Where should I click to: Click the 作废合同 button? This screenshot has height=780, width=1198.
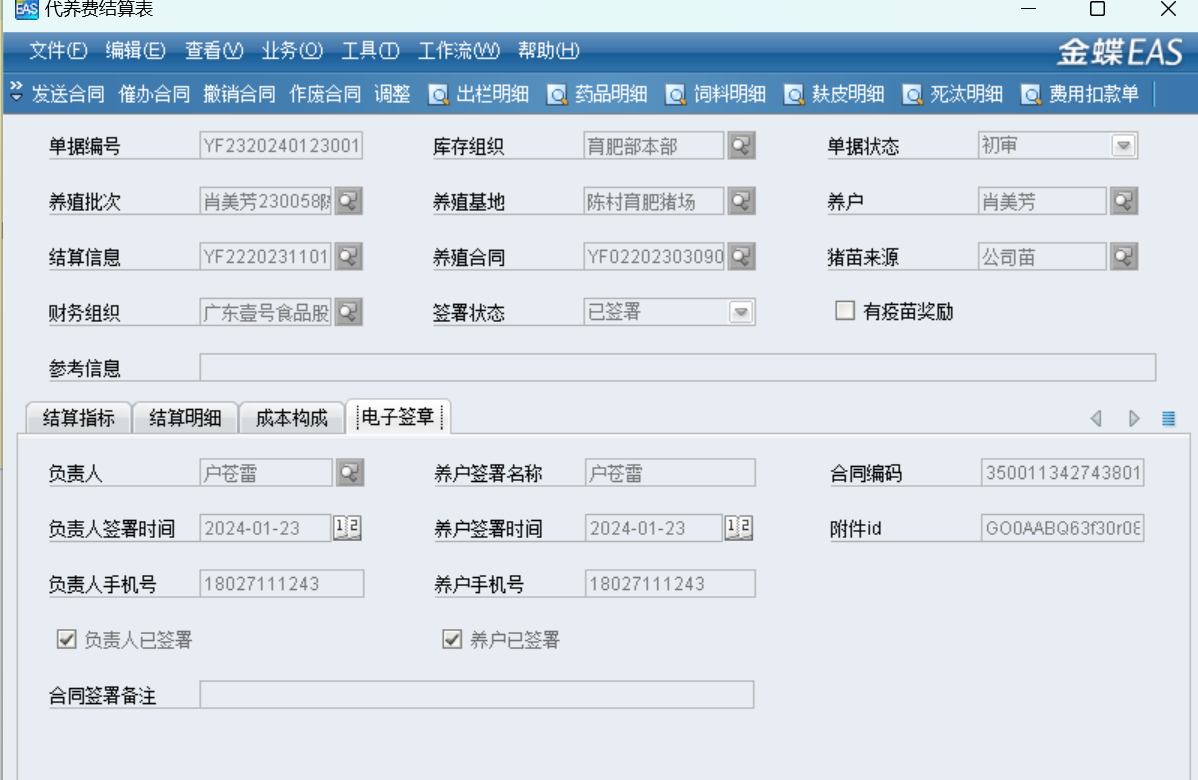coord(325,95)
